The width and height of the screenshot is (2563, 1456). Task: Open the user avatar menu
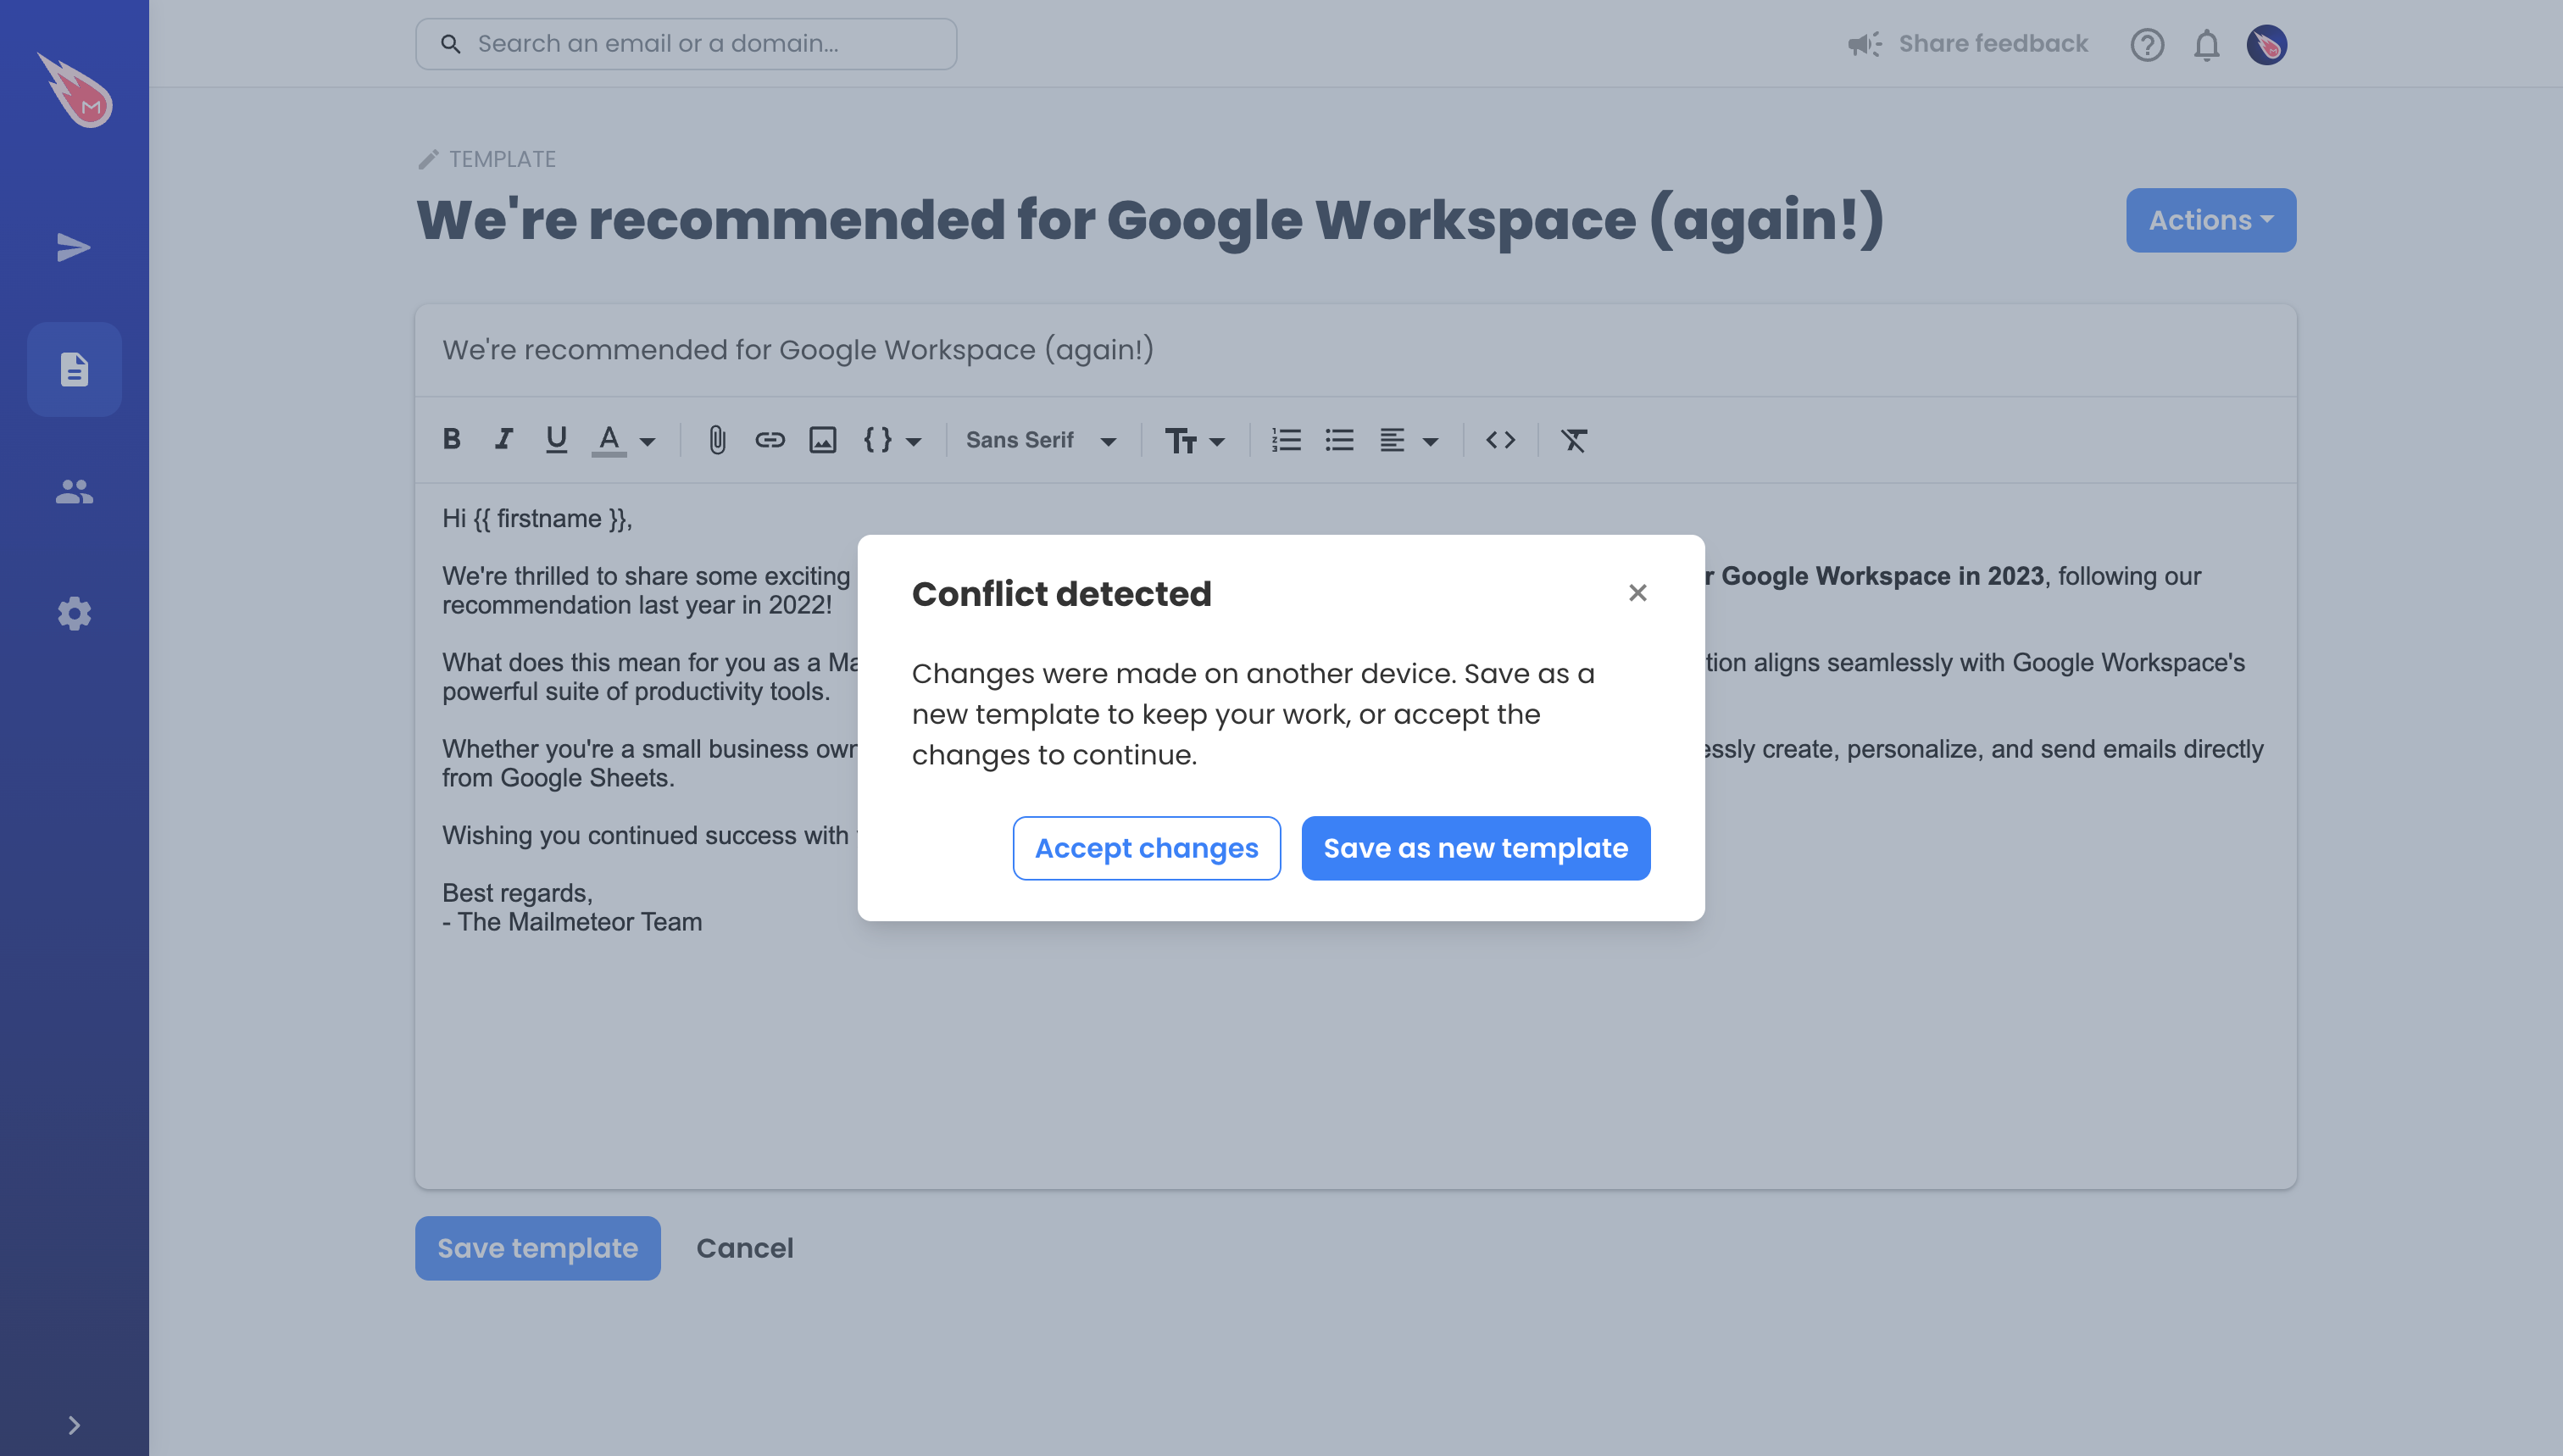2267,45
